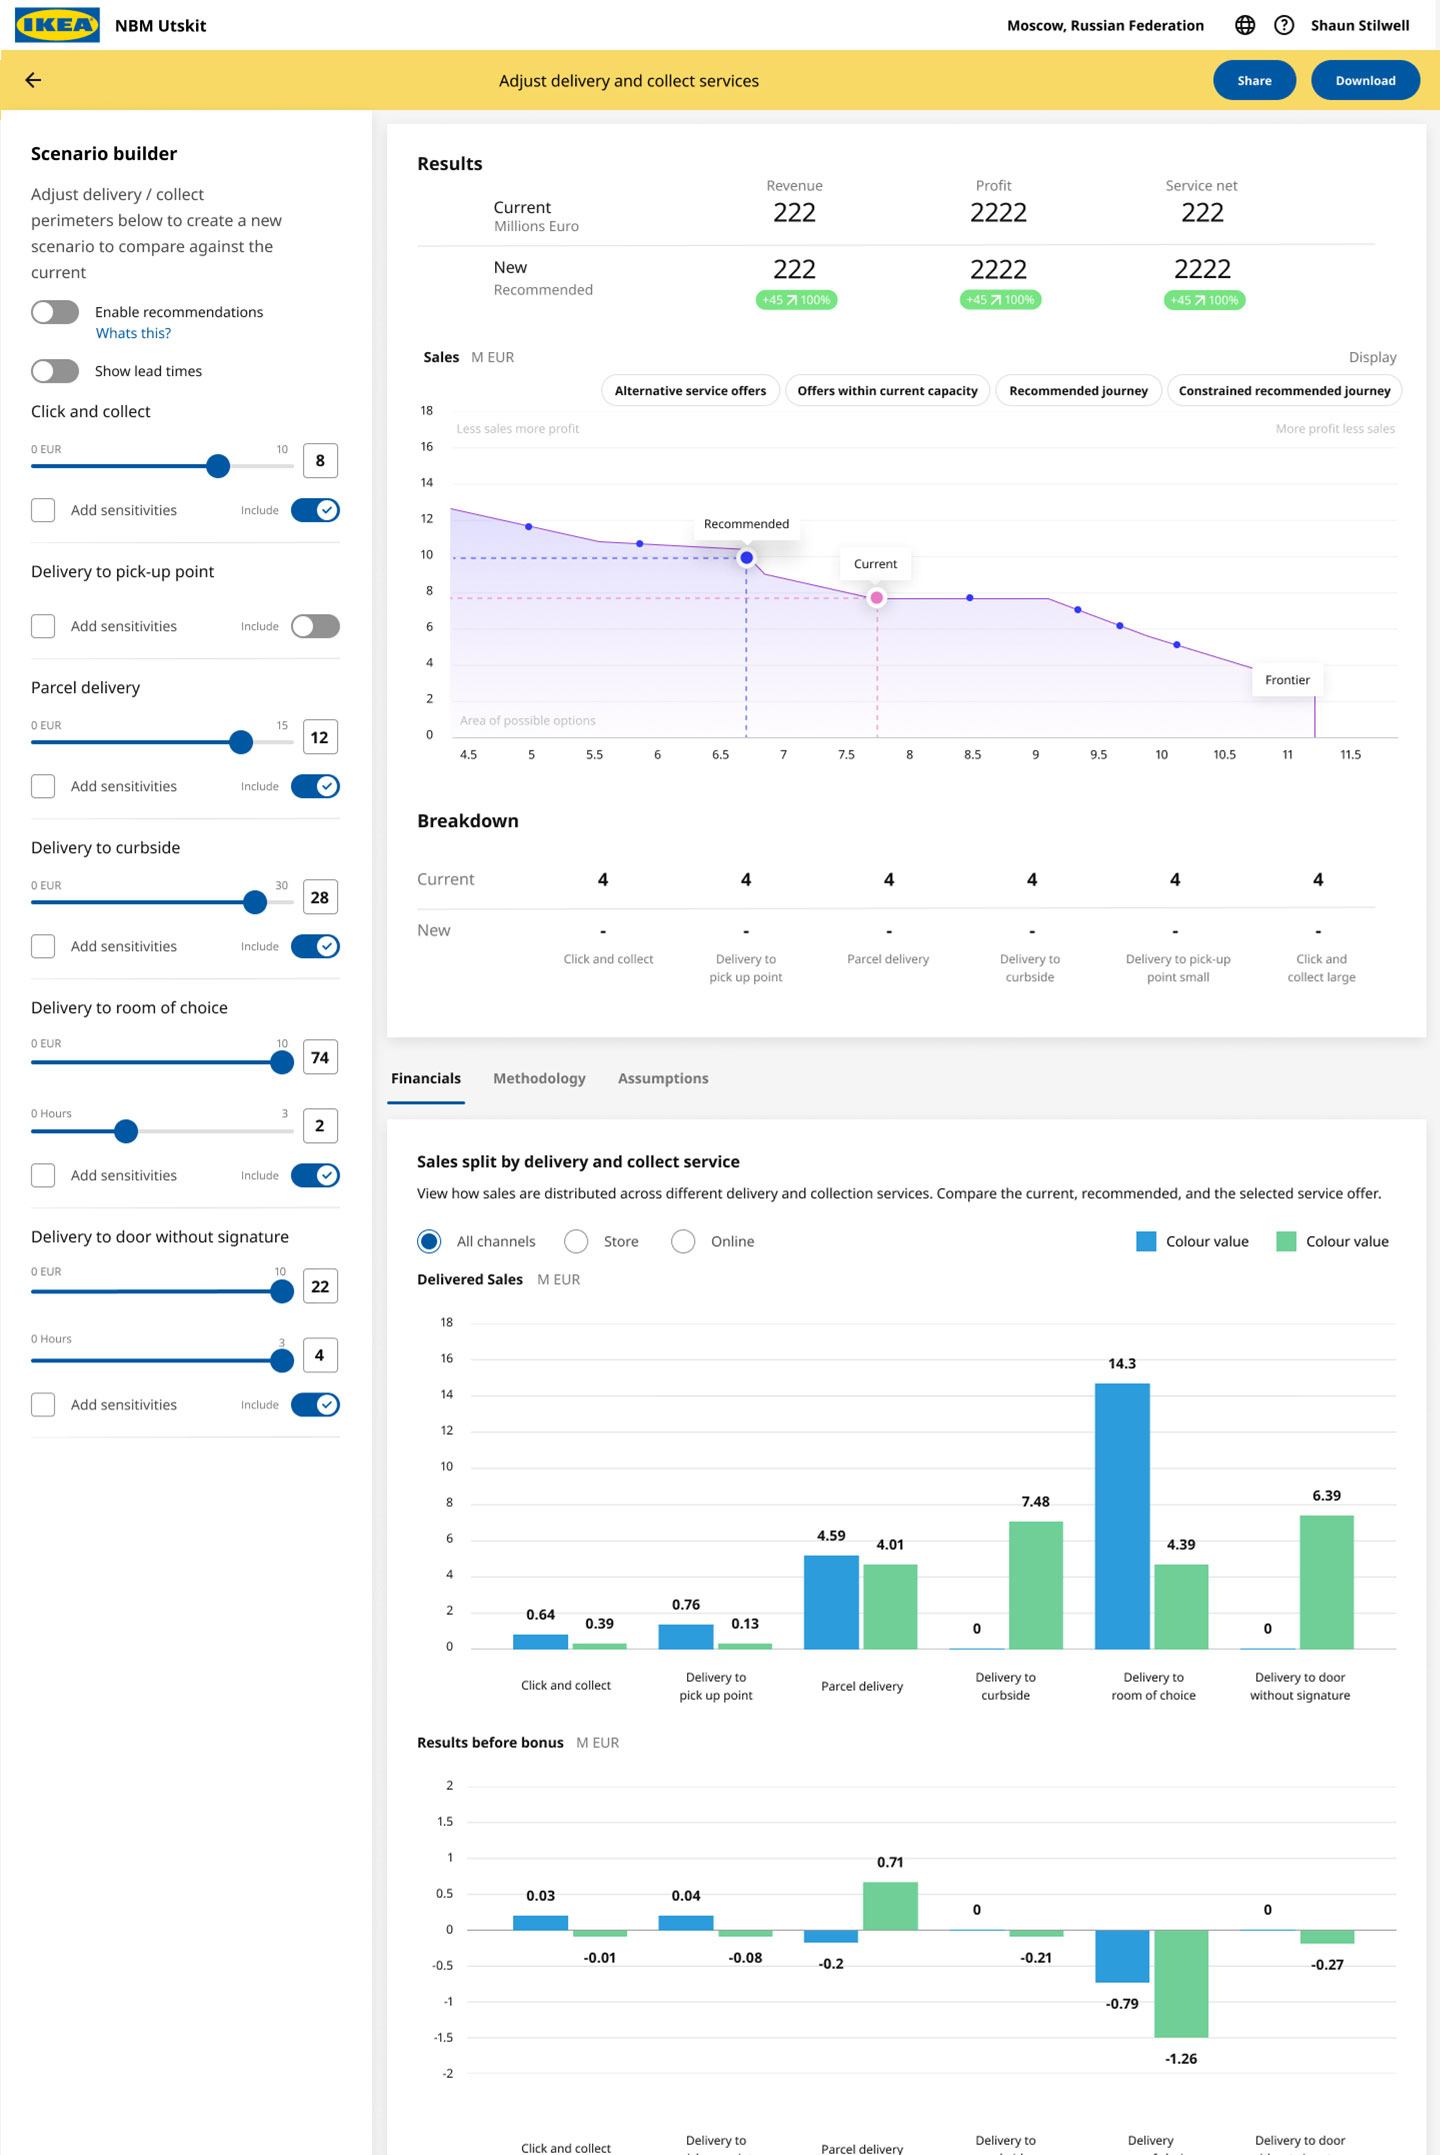Click the pink Current point on the chart
Viewport: 1440px width, 2155px height.
[x=877, y=598]
